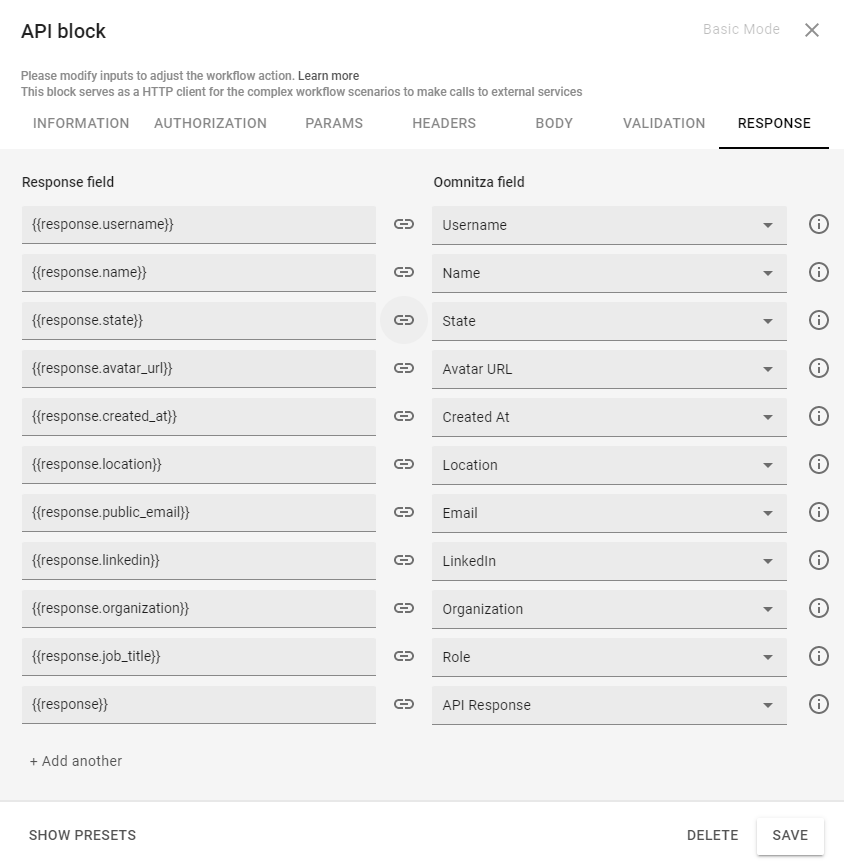Click the Save button
The image size is (844, 864).
coord(790,835)
